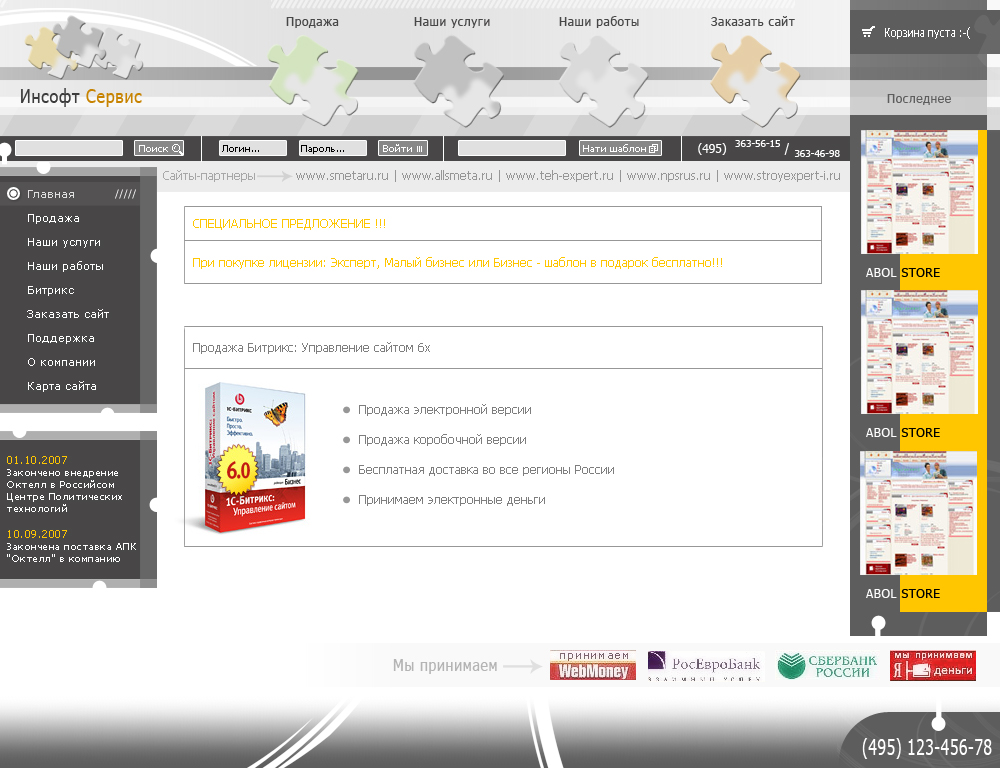
Task: Click Принимаем электронные деньги bullet
Action: (x=452, y=499)
